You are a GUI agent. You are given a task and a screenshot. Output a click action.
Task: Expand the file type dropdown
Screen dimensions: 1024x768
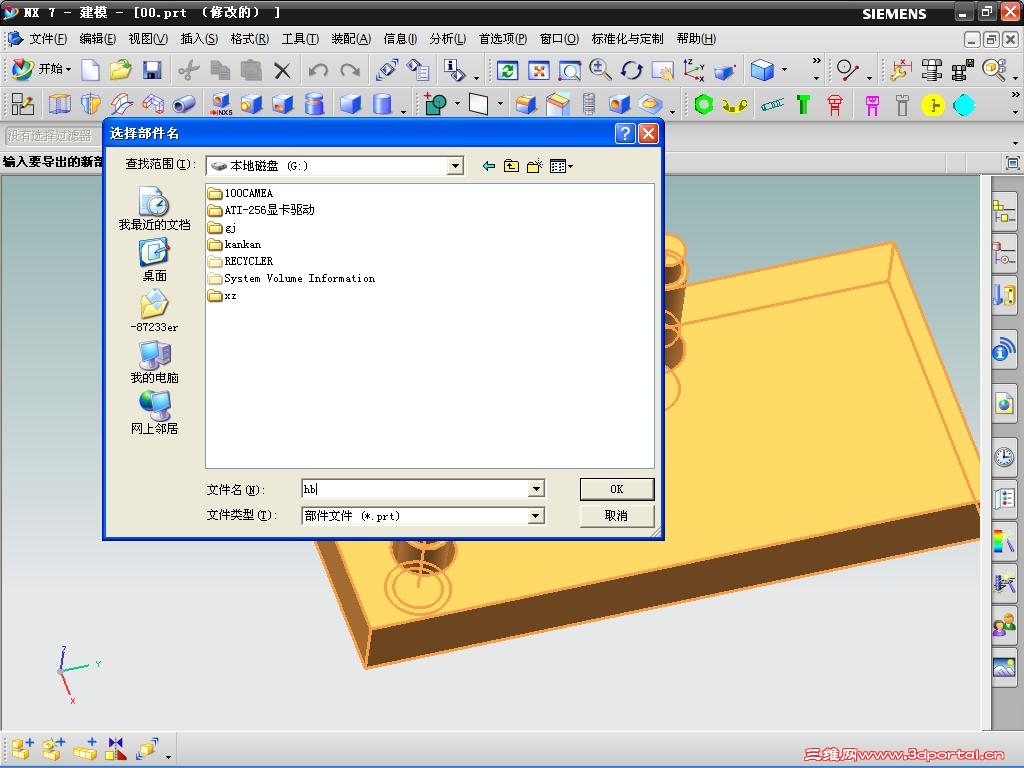click(x=536, y=516)
